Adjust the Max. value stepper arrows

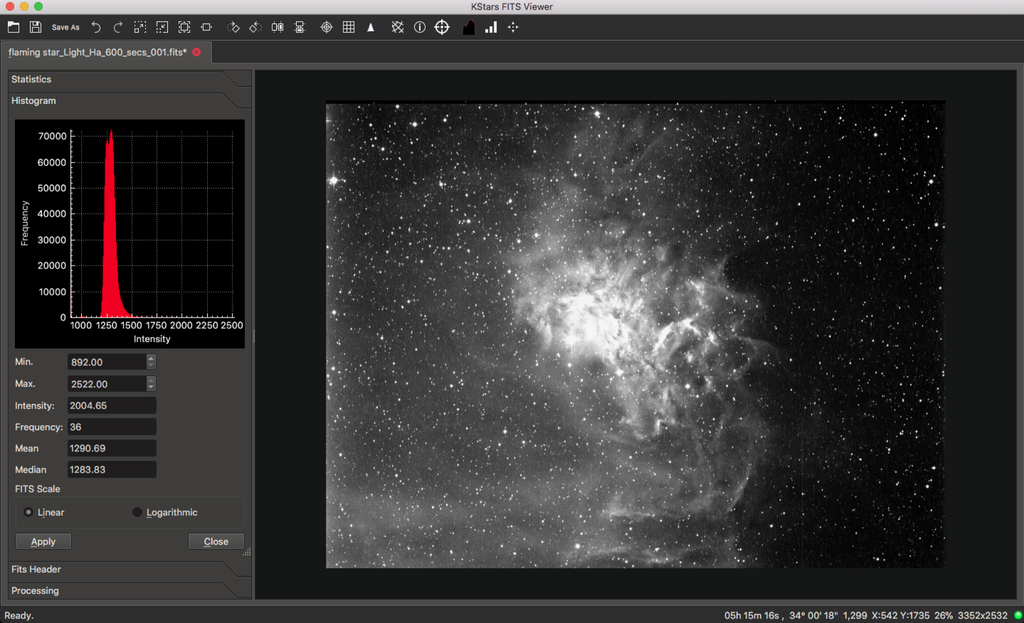click(151, 384)
